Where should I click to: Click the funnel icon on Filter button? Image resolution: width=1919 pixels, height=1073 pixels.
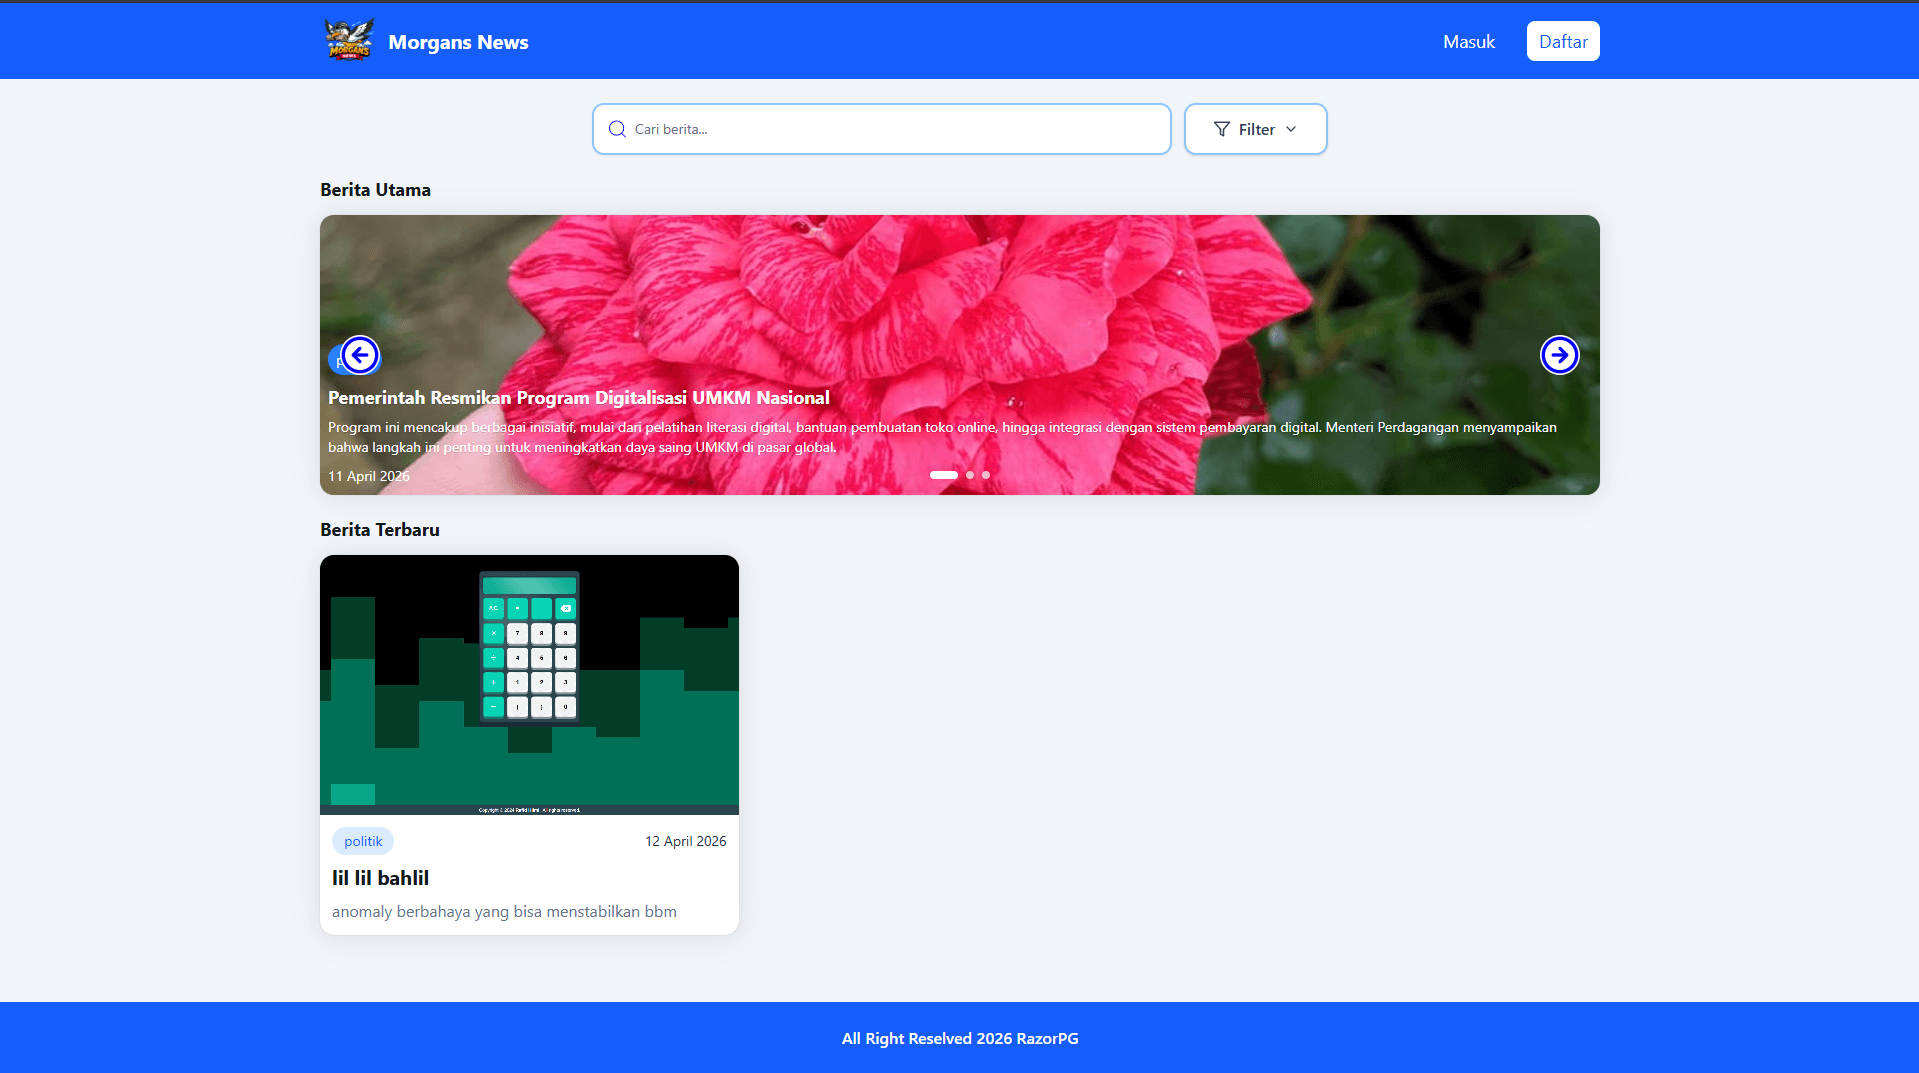pos(1221,129)
